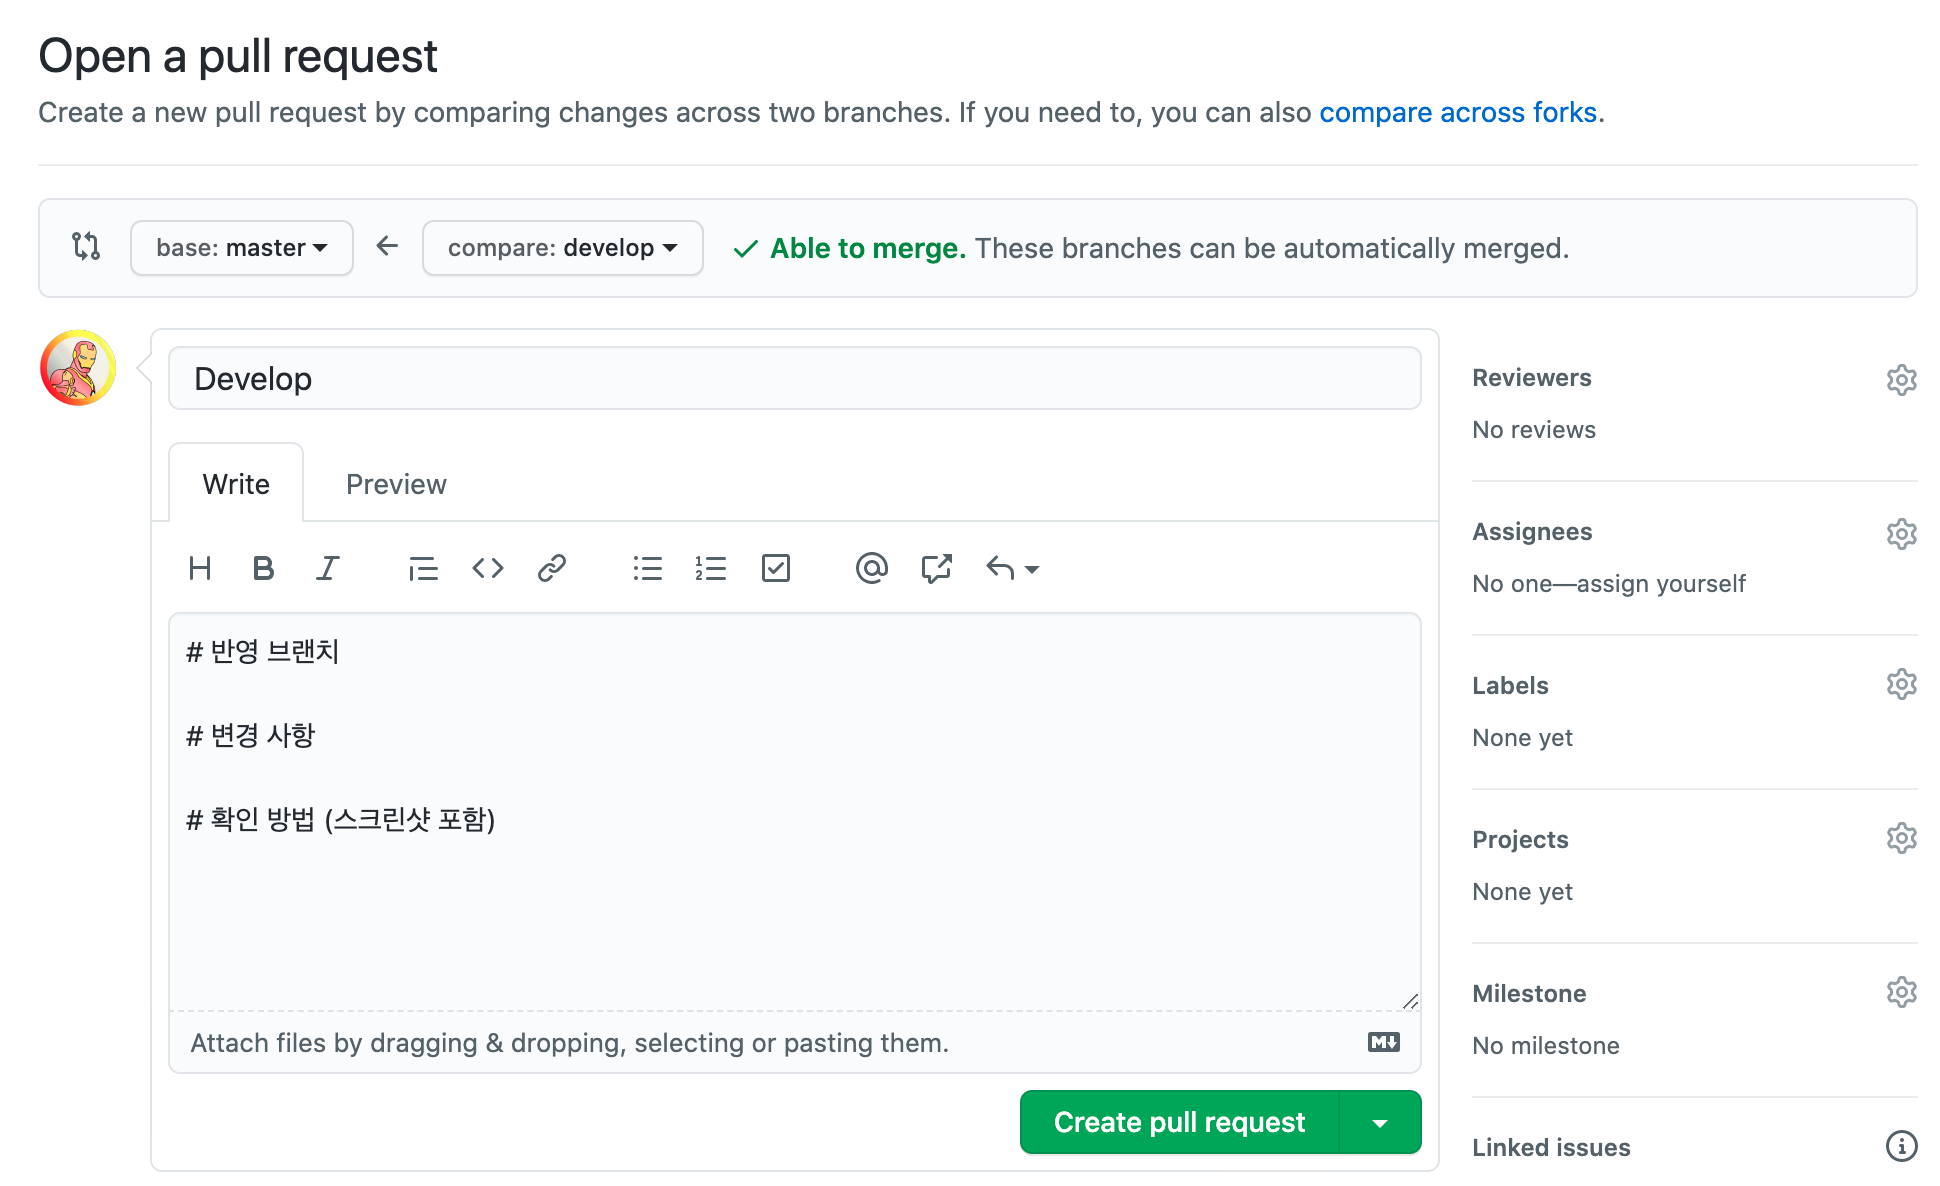Expand Create pull request options arrow
The height and width of the screenshot is (1186, 1940).
pyautogui.click(x=1380, y=1123)
